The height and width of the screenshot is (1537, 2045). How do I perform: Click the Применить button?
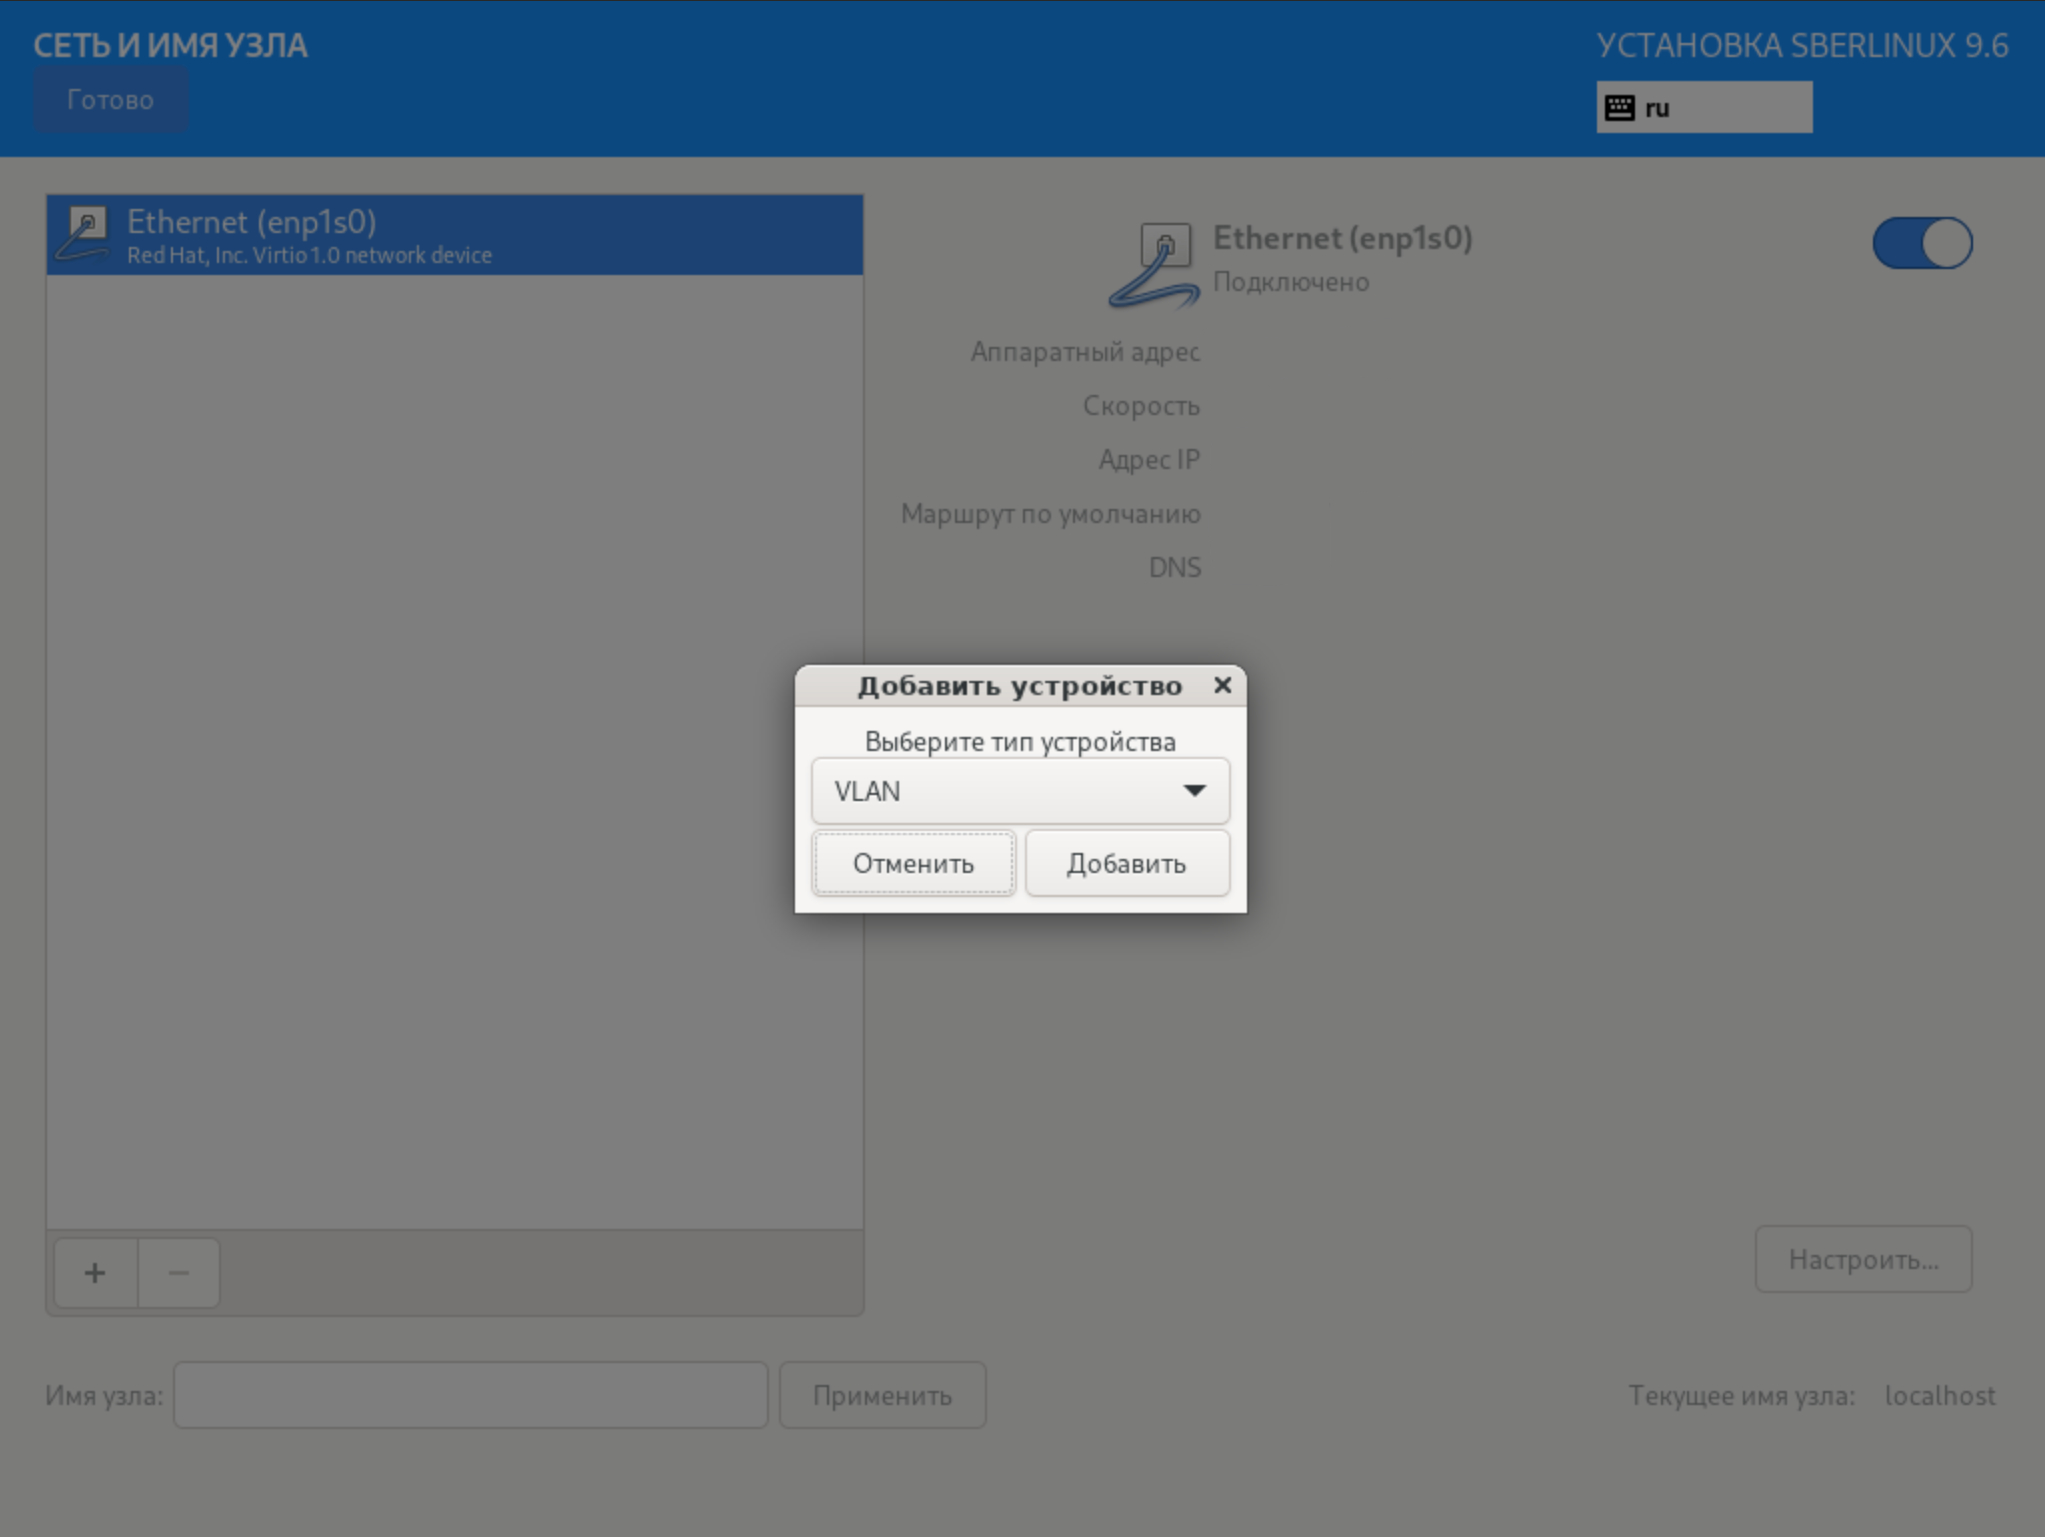click(x=882, y=1395)
